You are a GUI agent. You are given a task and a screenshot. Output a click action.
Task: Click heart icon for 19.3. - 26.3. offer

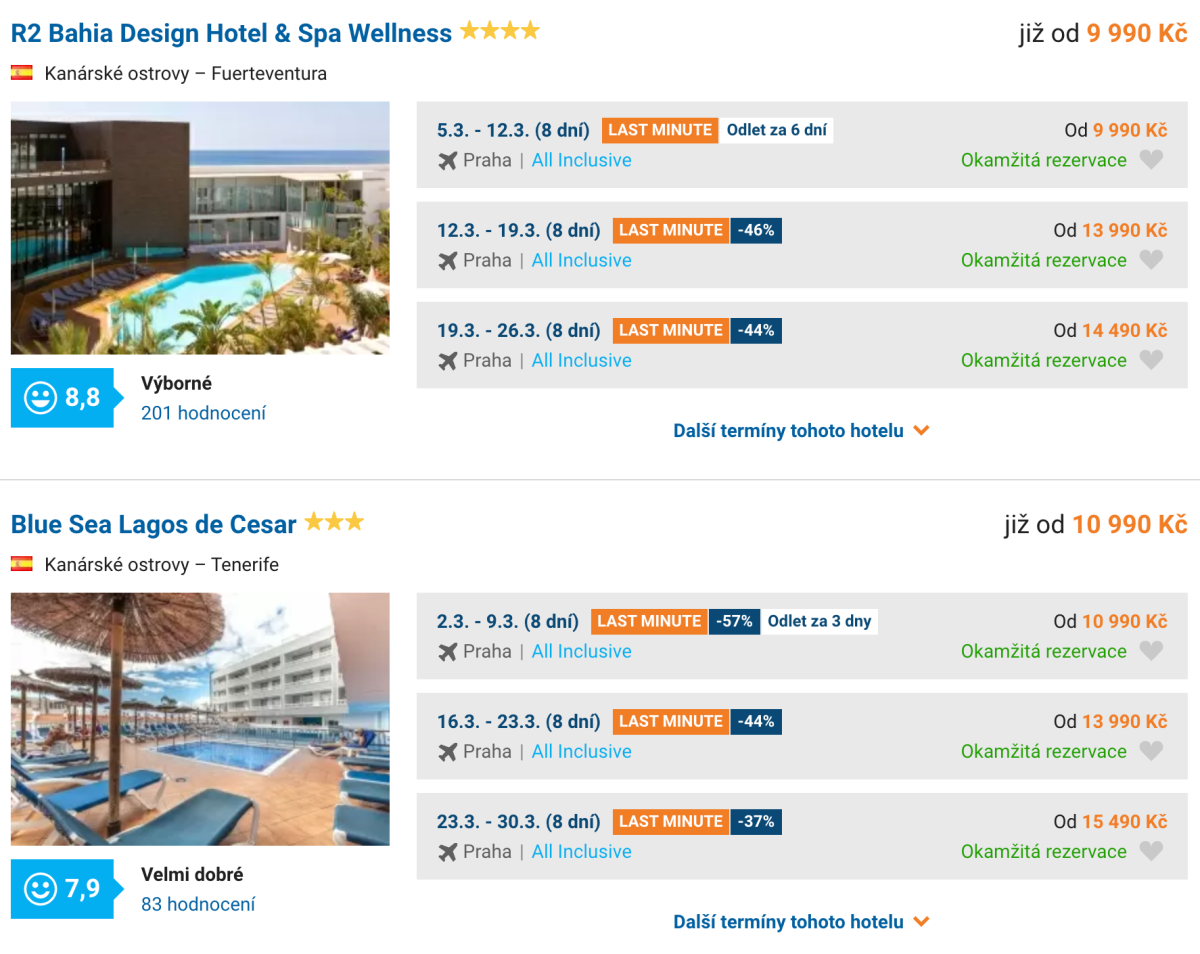tap(1151, 360)
